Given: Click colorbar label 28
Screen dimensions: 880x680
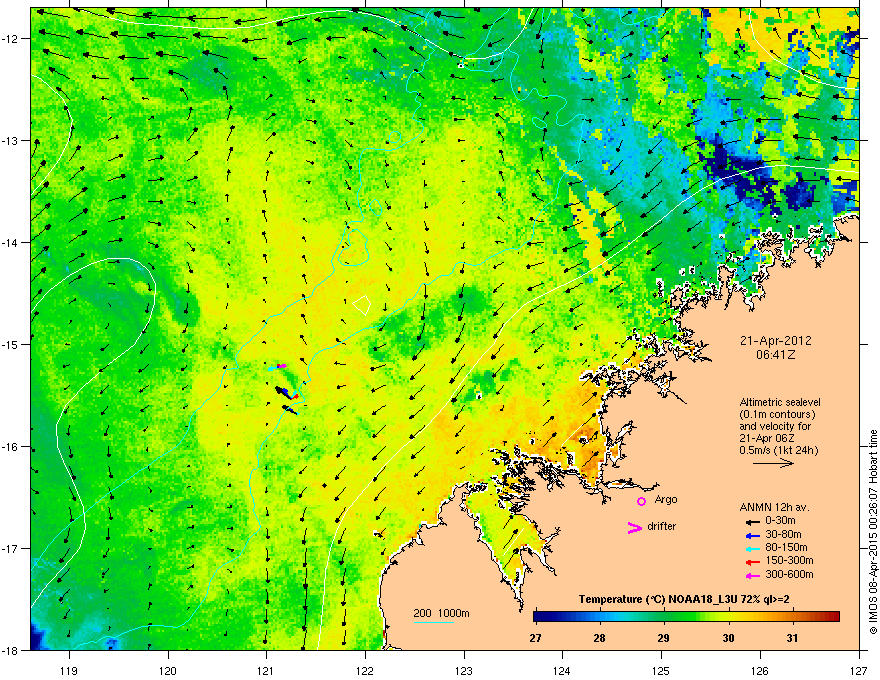Looking at the screenshot, I should (x=599, y=638).
